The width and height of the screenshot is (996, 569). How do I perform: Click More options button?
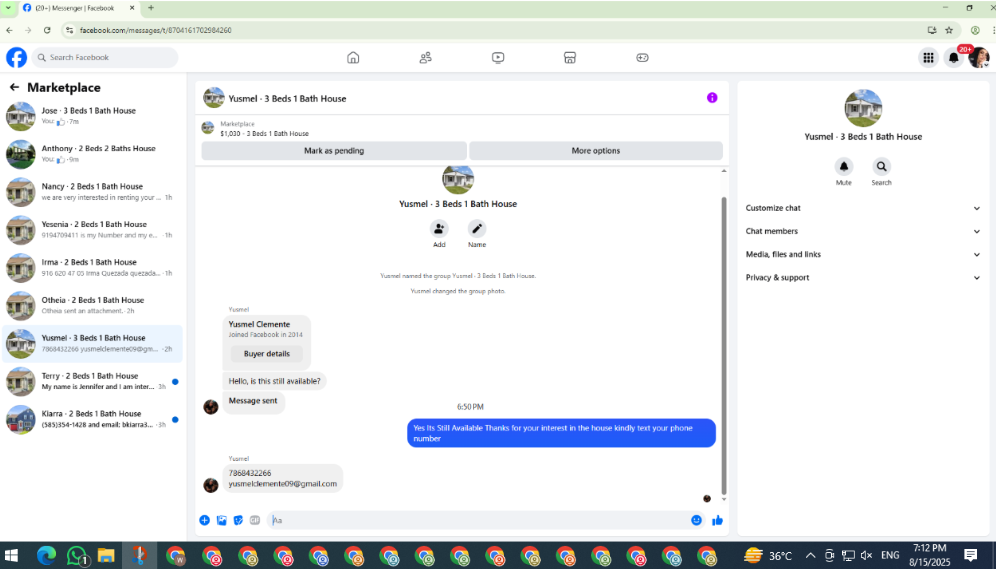[596, 151]
